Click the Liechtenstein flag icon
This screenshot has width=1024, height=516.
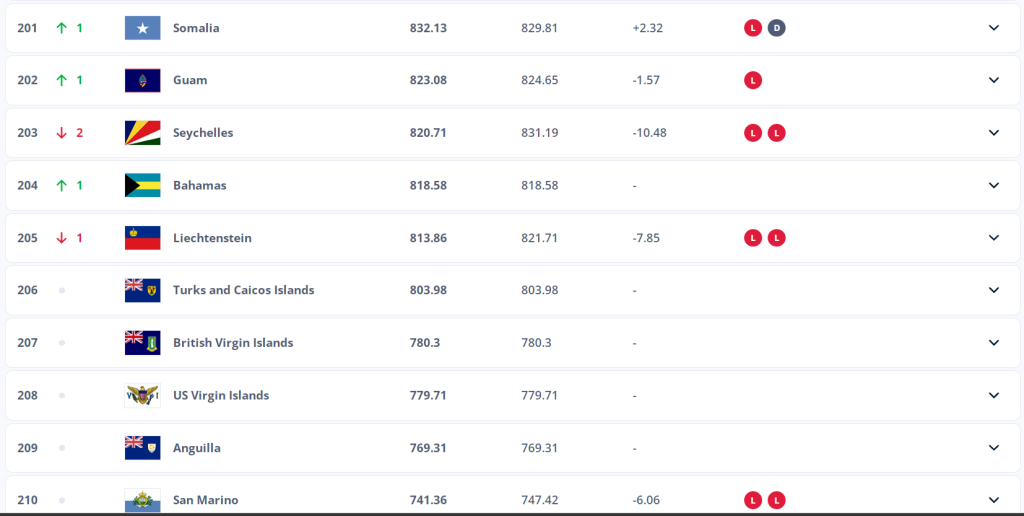(x=142, y=238)
